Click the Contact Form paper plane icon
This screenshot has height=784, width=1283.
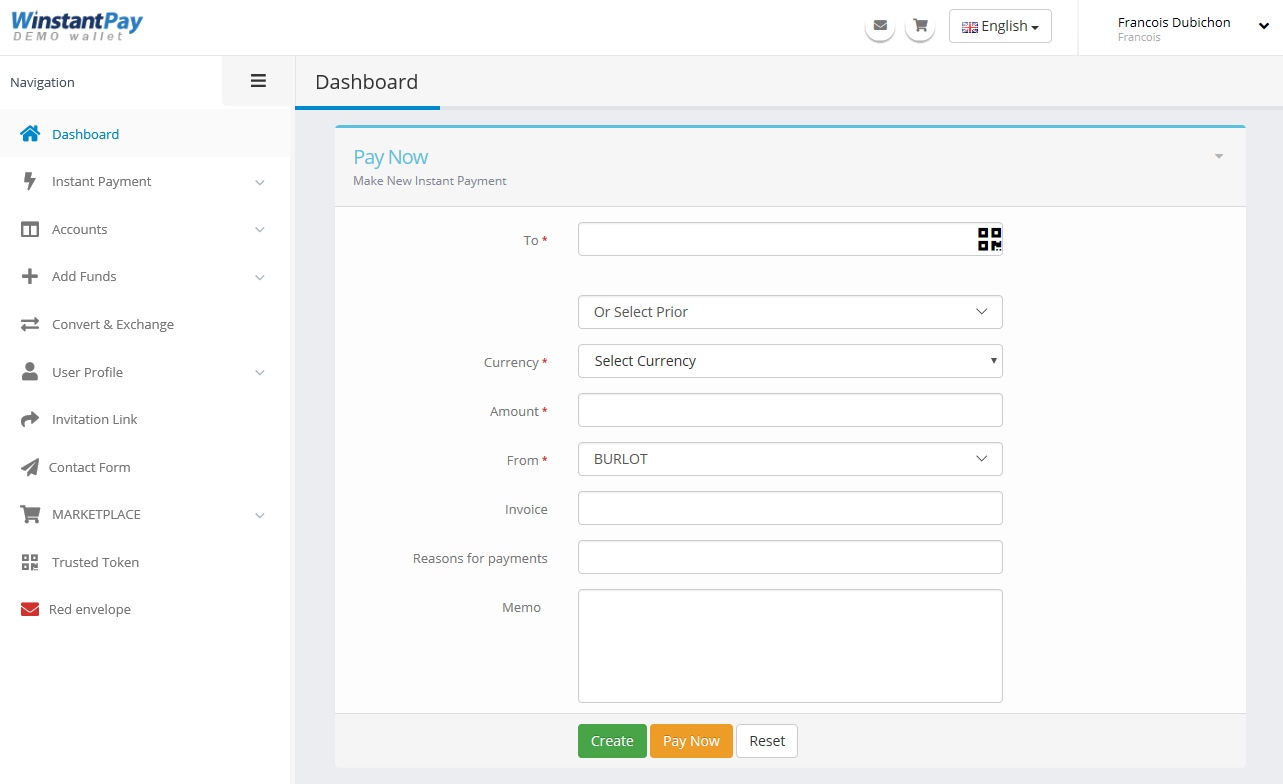[30, 467]
